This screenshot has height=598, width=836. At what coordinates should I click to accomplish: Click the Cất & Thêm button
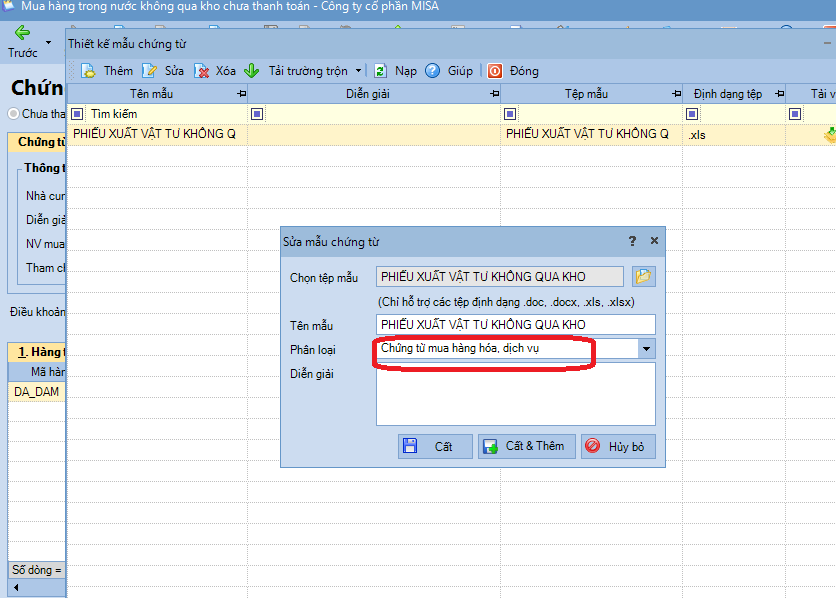pyautogui.click(x=527, y=446)
